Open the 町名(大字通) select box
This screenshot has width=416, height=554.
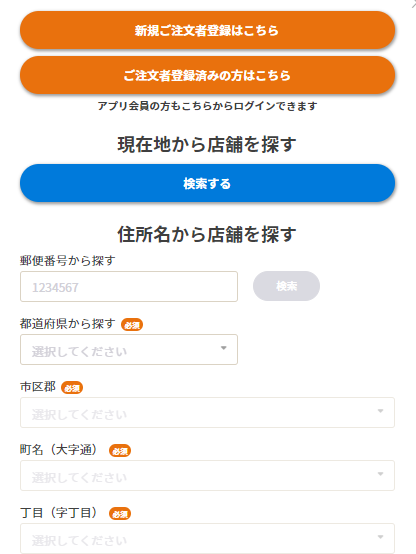207,475
